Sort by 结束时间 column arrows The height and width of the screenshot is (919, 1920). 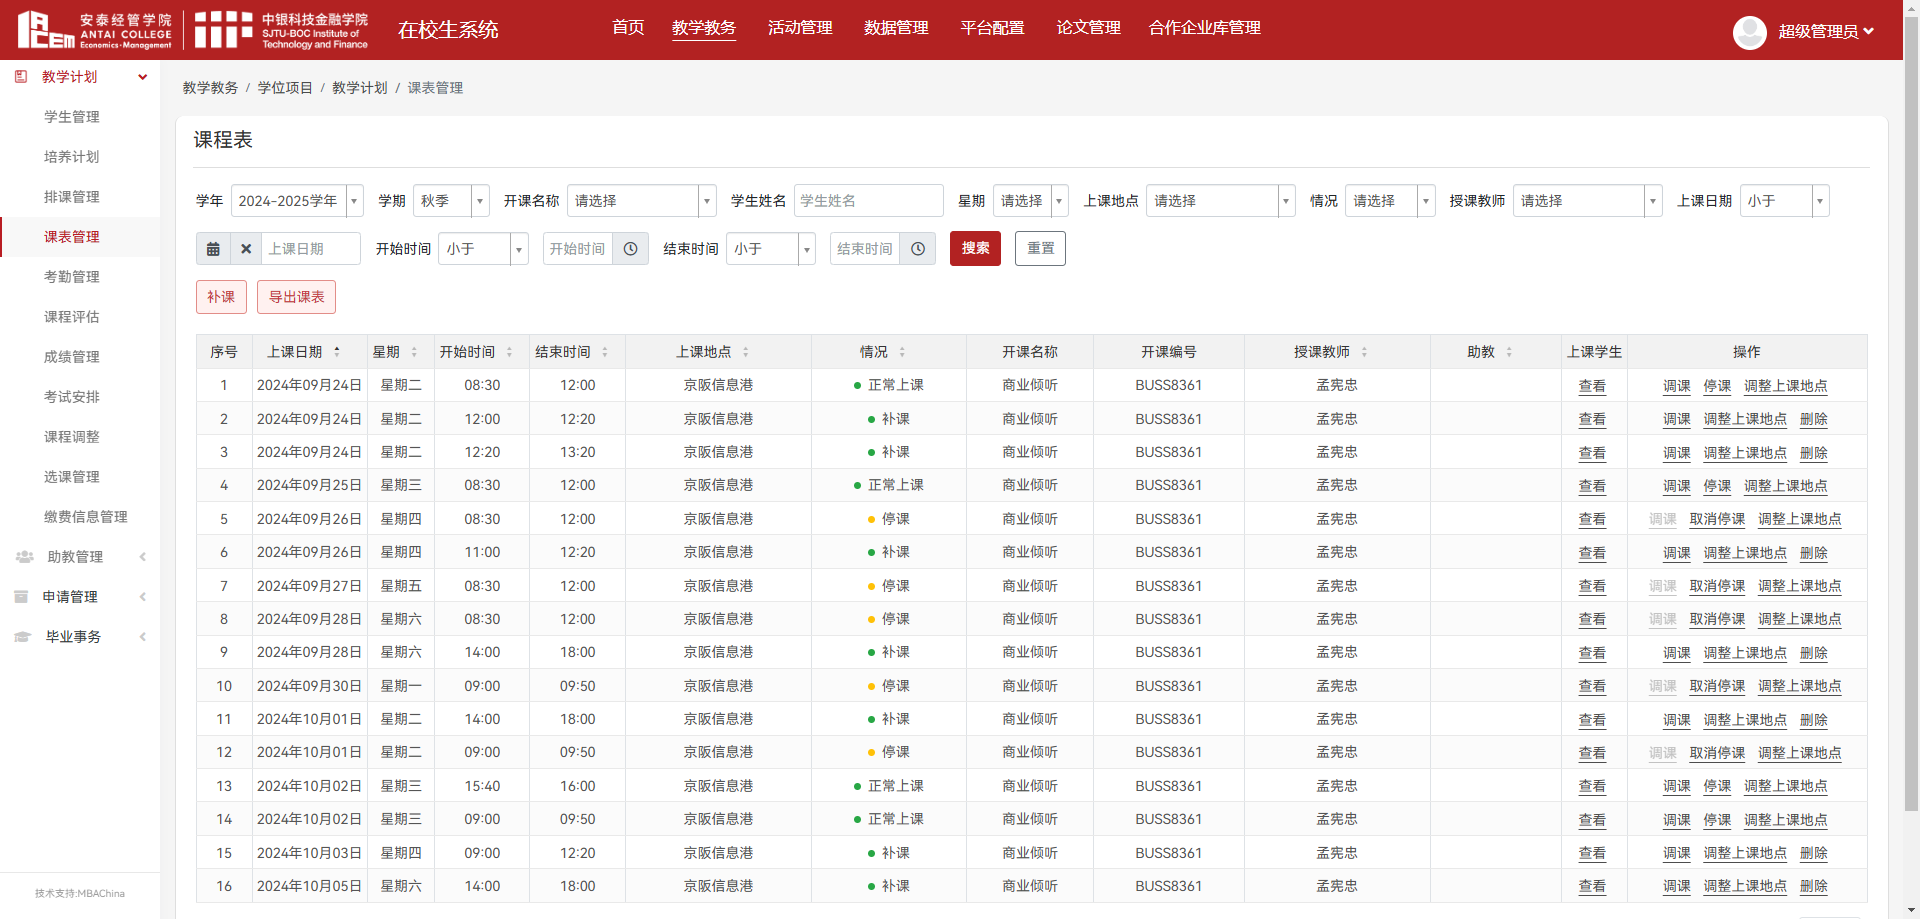[x=605, y=352]
